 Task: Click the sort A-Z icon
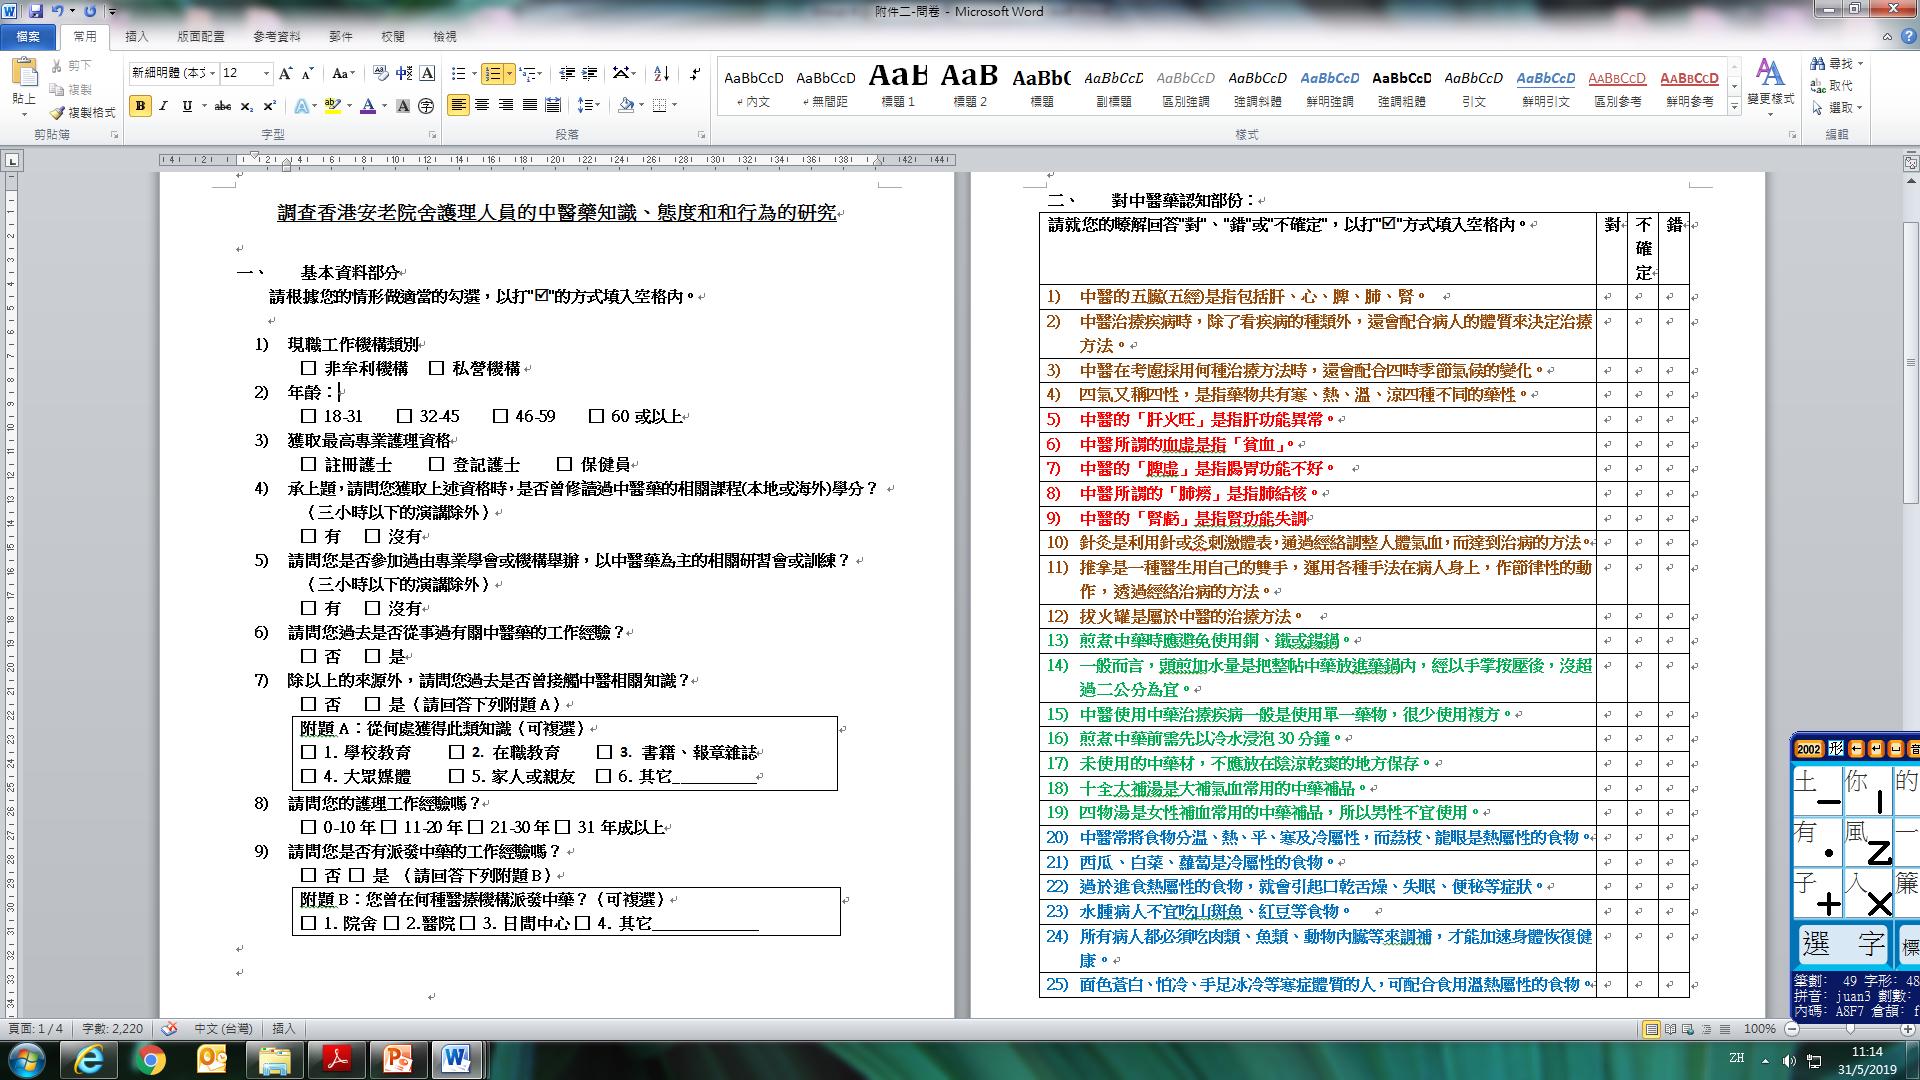pyautogui.click(x=661, y=74)
